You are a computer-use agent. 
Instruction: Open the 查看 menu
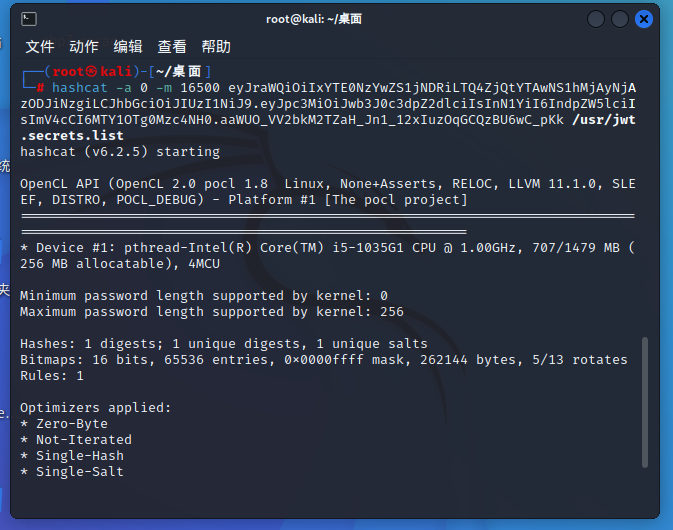click(x=172, y=46)
